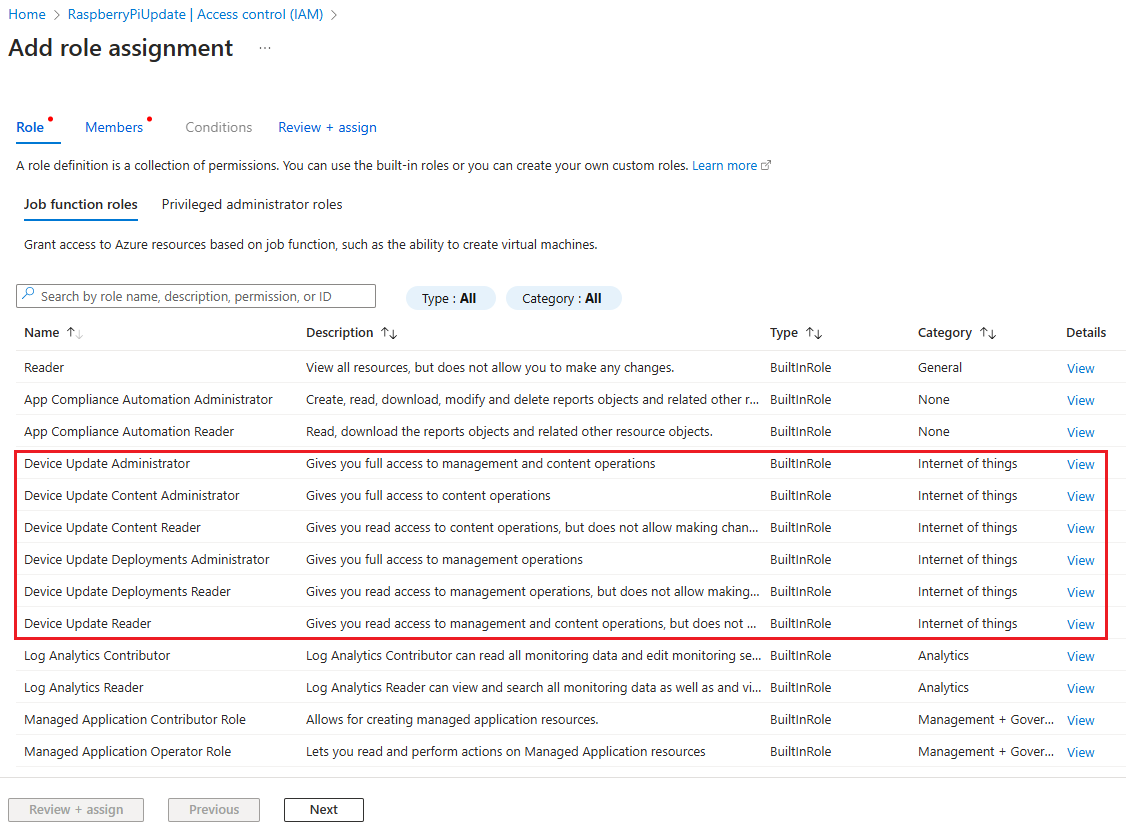Select App Compliance Automation Reader role name
Screen dimensions: 1126x829
(x=129, y=432)
